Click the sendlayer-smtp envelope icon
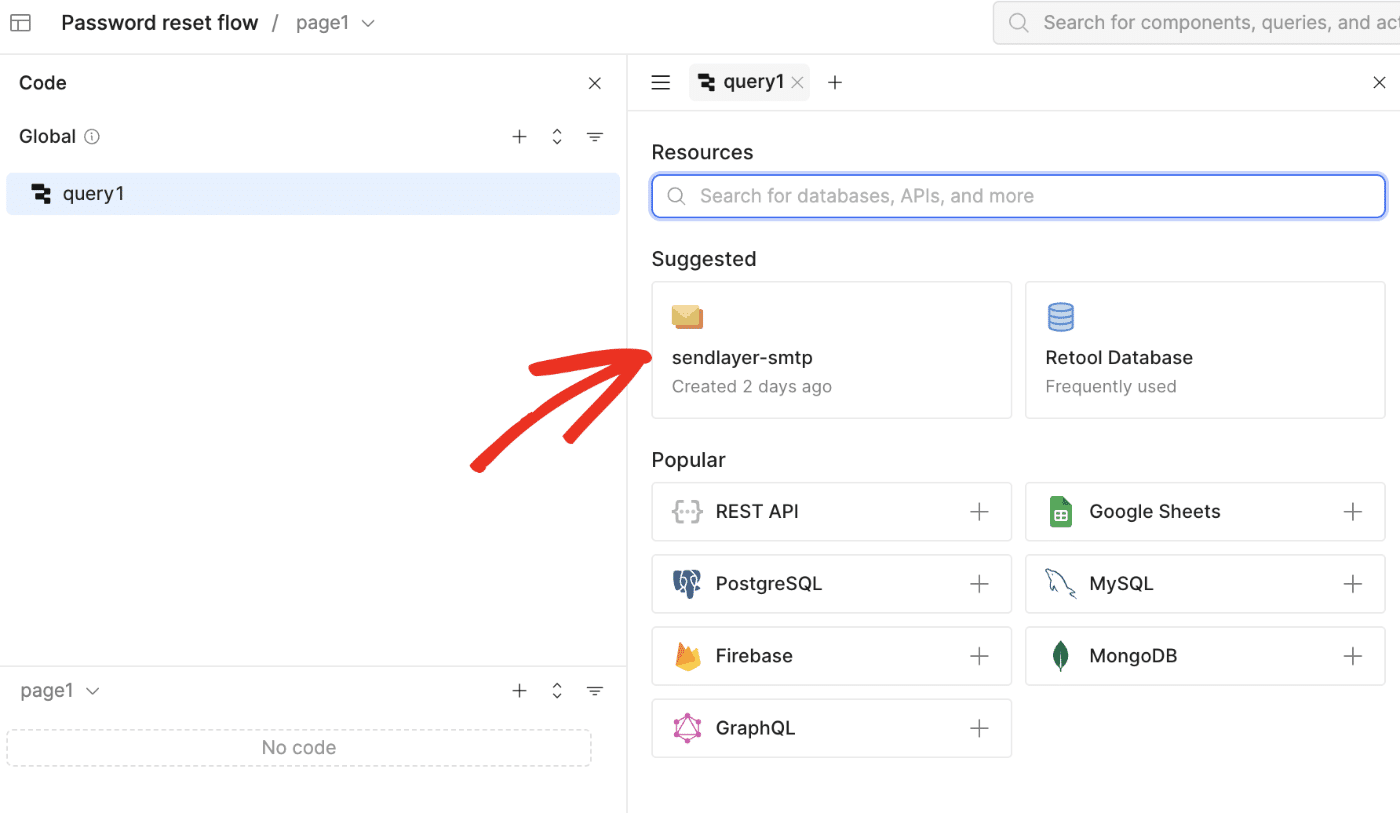This screenshot has width=1400, height=813. pyautogui.click(x=688, y=317)
